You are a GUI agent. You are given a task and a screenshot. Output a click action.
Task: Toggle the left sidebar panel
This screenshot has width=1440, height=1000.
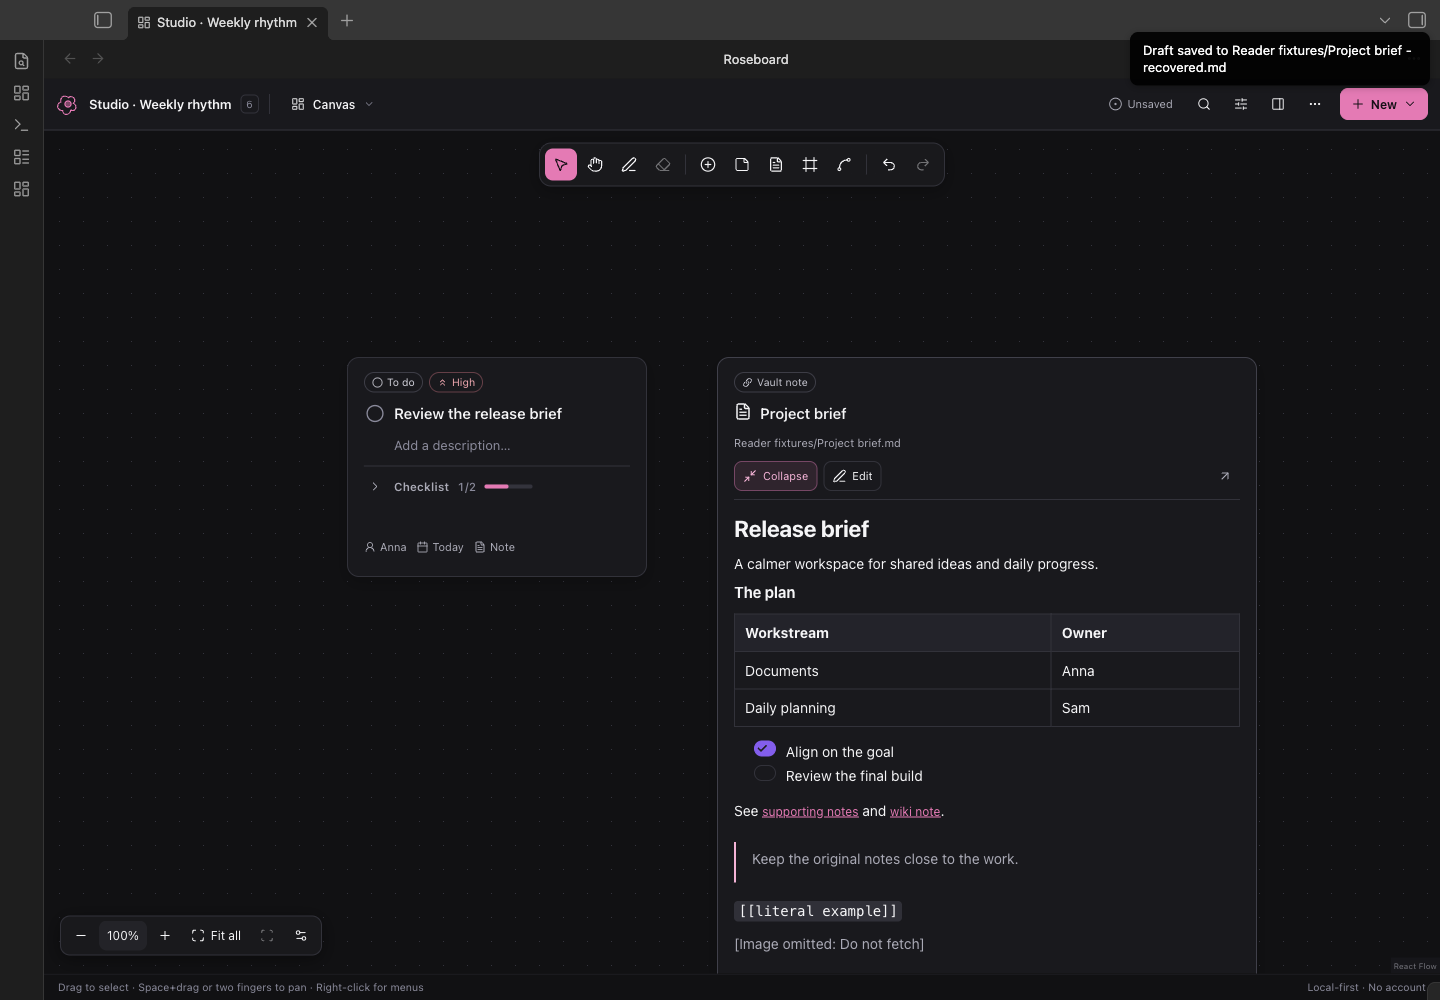(x=103, y=20)
